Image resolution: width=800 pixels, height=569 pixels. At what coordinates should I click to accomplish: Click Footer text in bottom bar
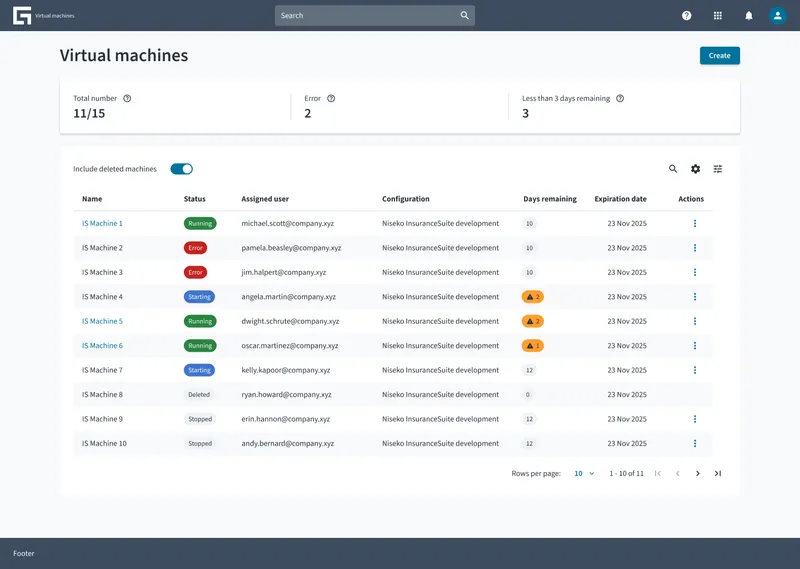point(23,554)
